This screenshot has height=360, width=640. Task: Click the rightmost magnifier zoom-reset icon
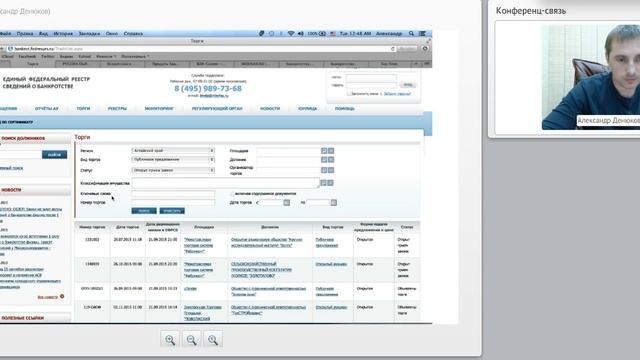pos(213,340)
